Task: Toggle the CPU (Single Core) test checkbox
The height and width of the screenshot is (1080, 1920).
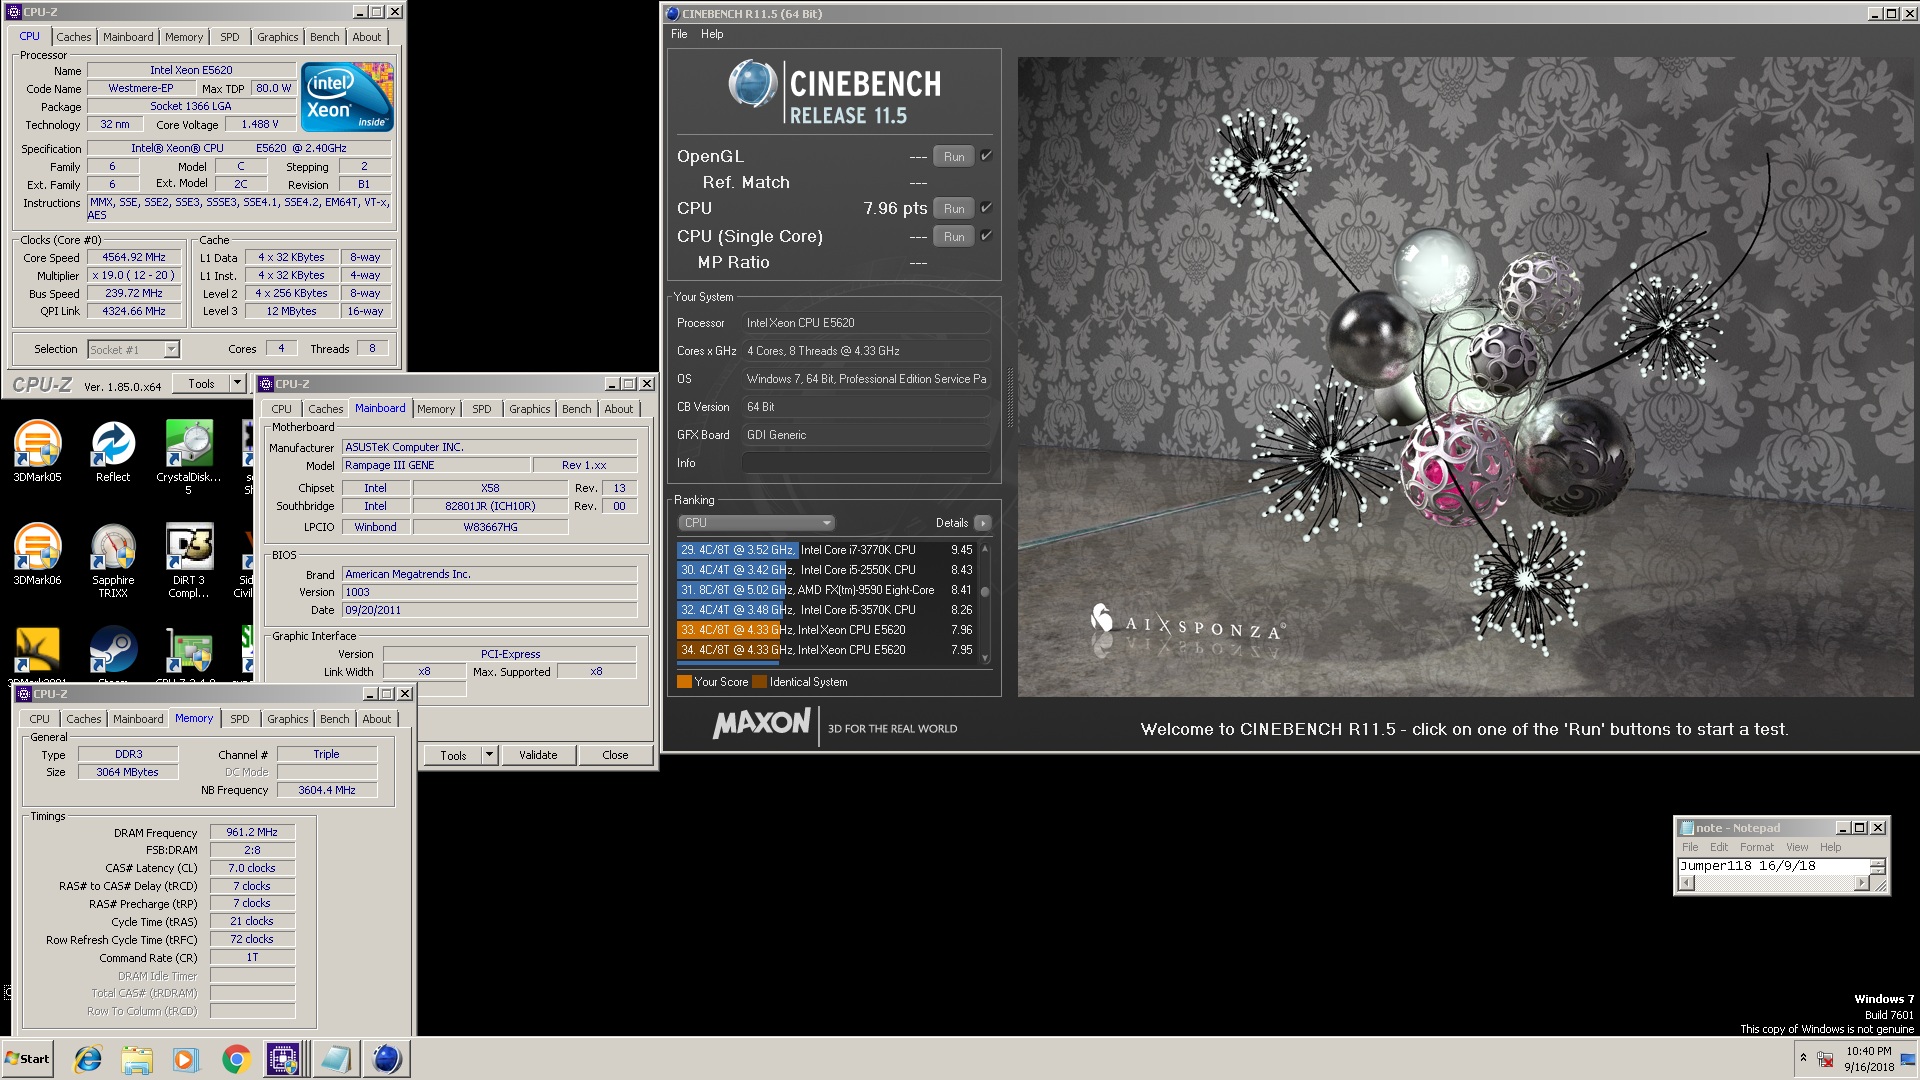Action: tap(986, 236)
